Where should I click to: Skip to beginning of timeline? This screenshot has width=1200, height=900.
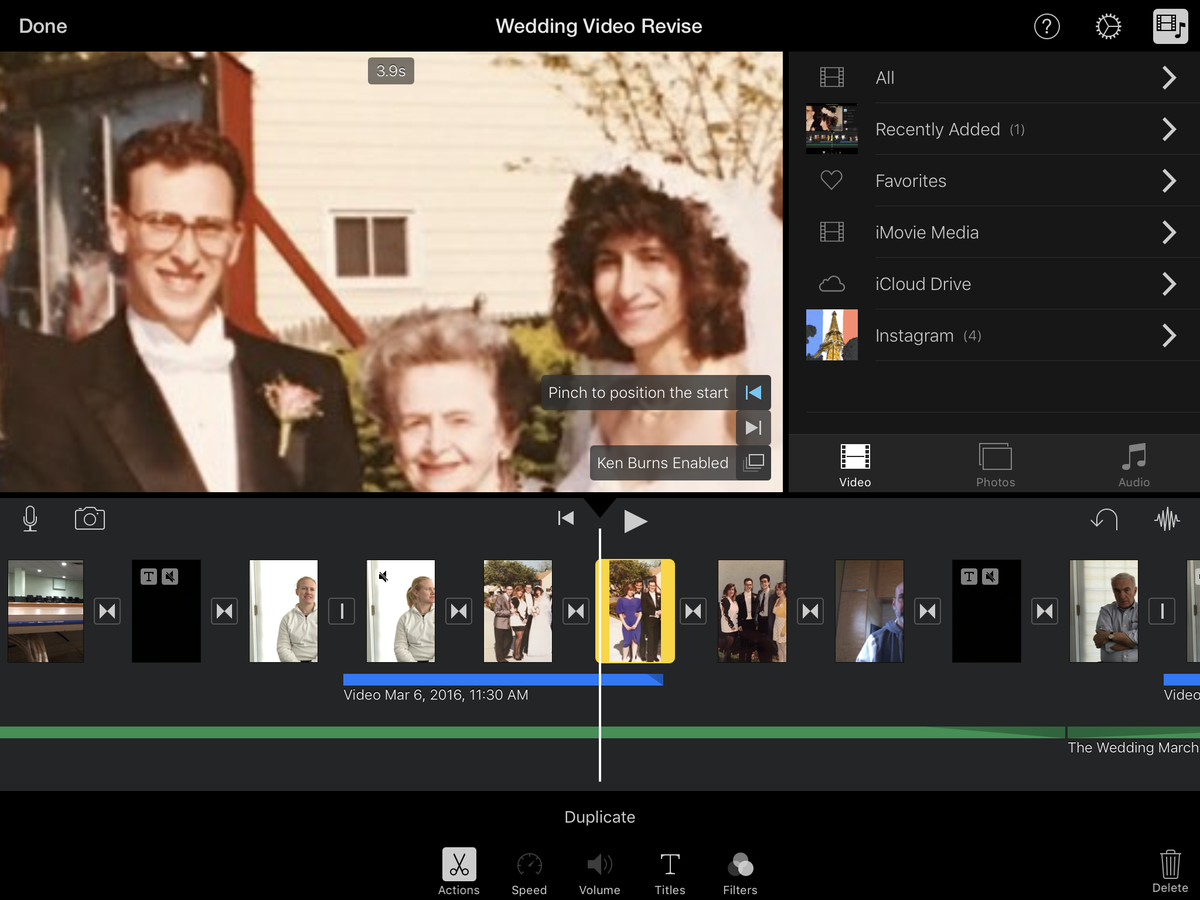(566, 518)
